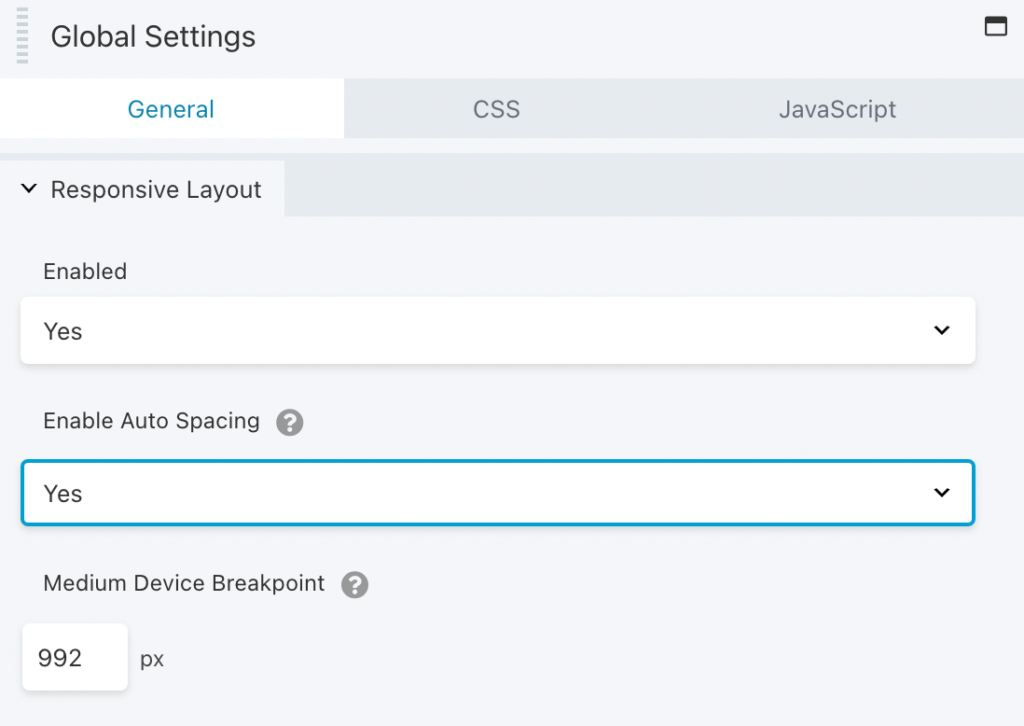1024x726 pixels.
Task: Select the General tab
Action: pyautogui.click(x=171, y=108)
